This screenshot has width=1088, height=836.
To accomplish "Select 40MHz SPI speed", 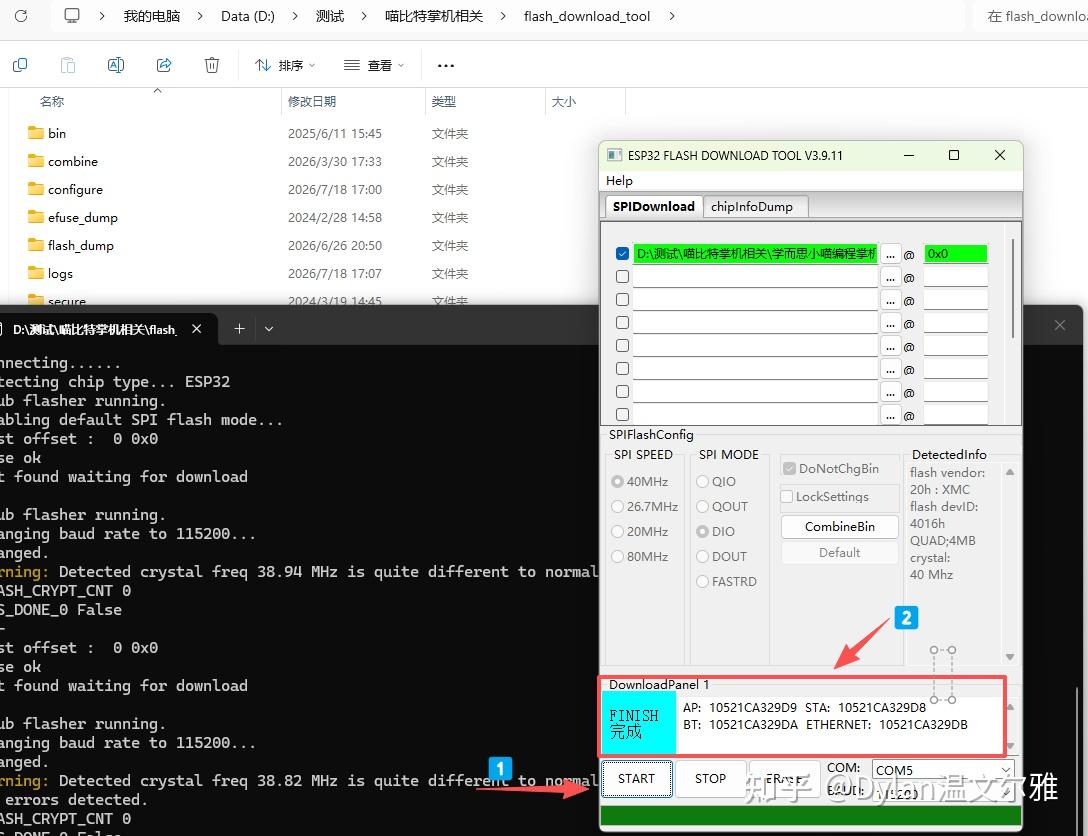I will click(x=617, y=481).
